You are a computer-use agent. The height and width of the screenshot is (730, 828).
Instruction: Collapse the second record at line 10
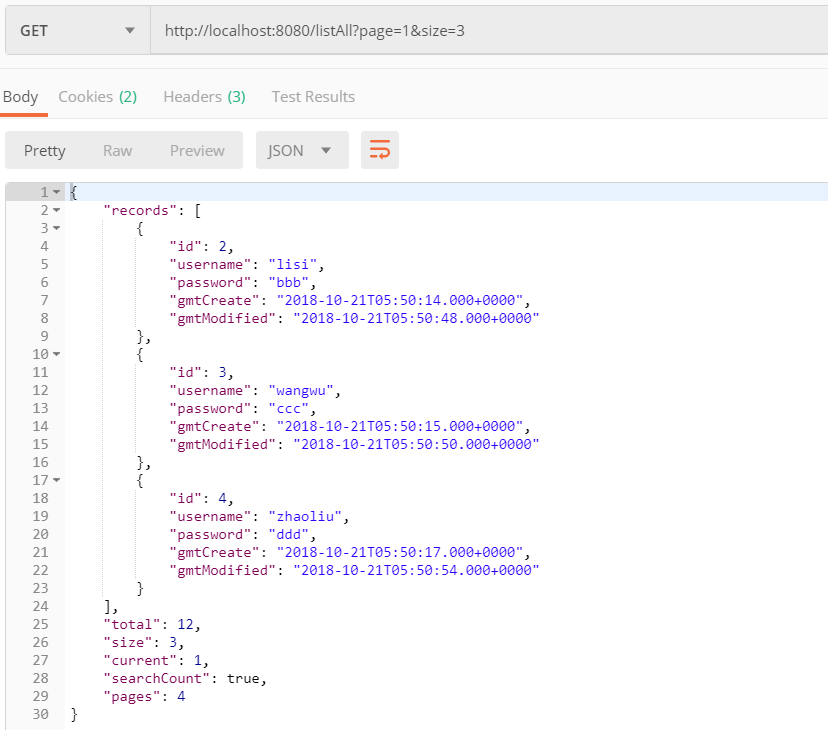(x=57, y=354)
